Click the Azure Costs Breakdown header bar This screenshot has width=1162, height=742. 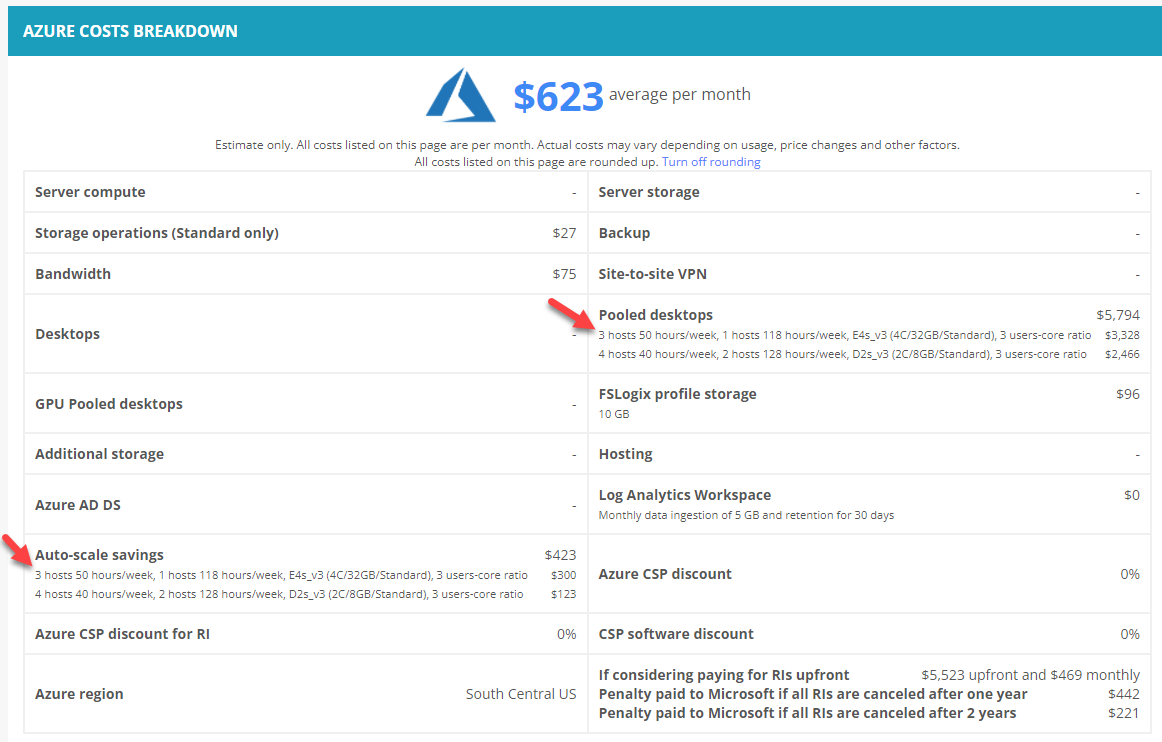pos(581,31)
